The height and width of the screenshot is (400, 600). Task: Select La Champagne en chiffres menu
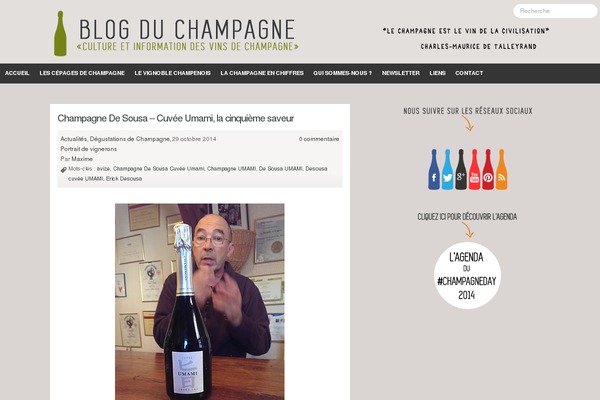click(262, 73)
